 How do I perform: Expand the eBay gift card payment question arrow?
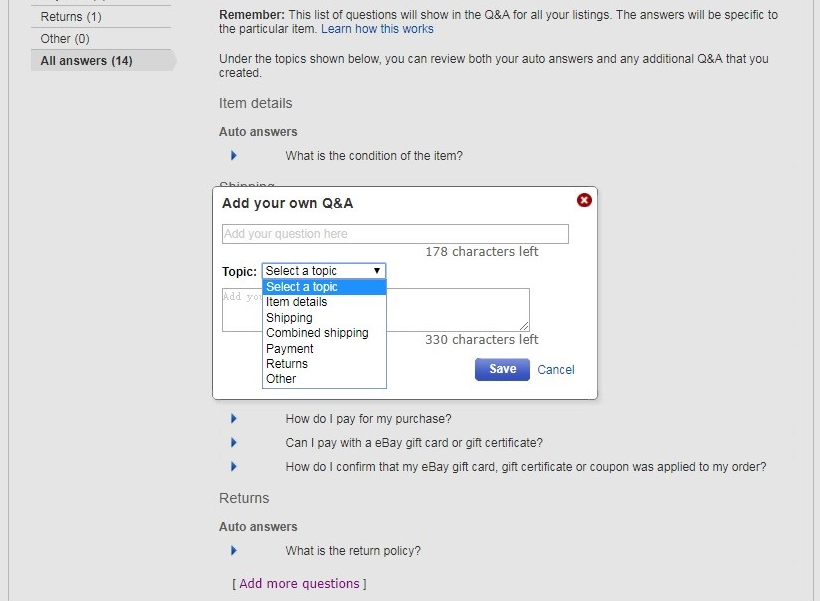click(x=234, y=443)
